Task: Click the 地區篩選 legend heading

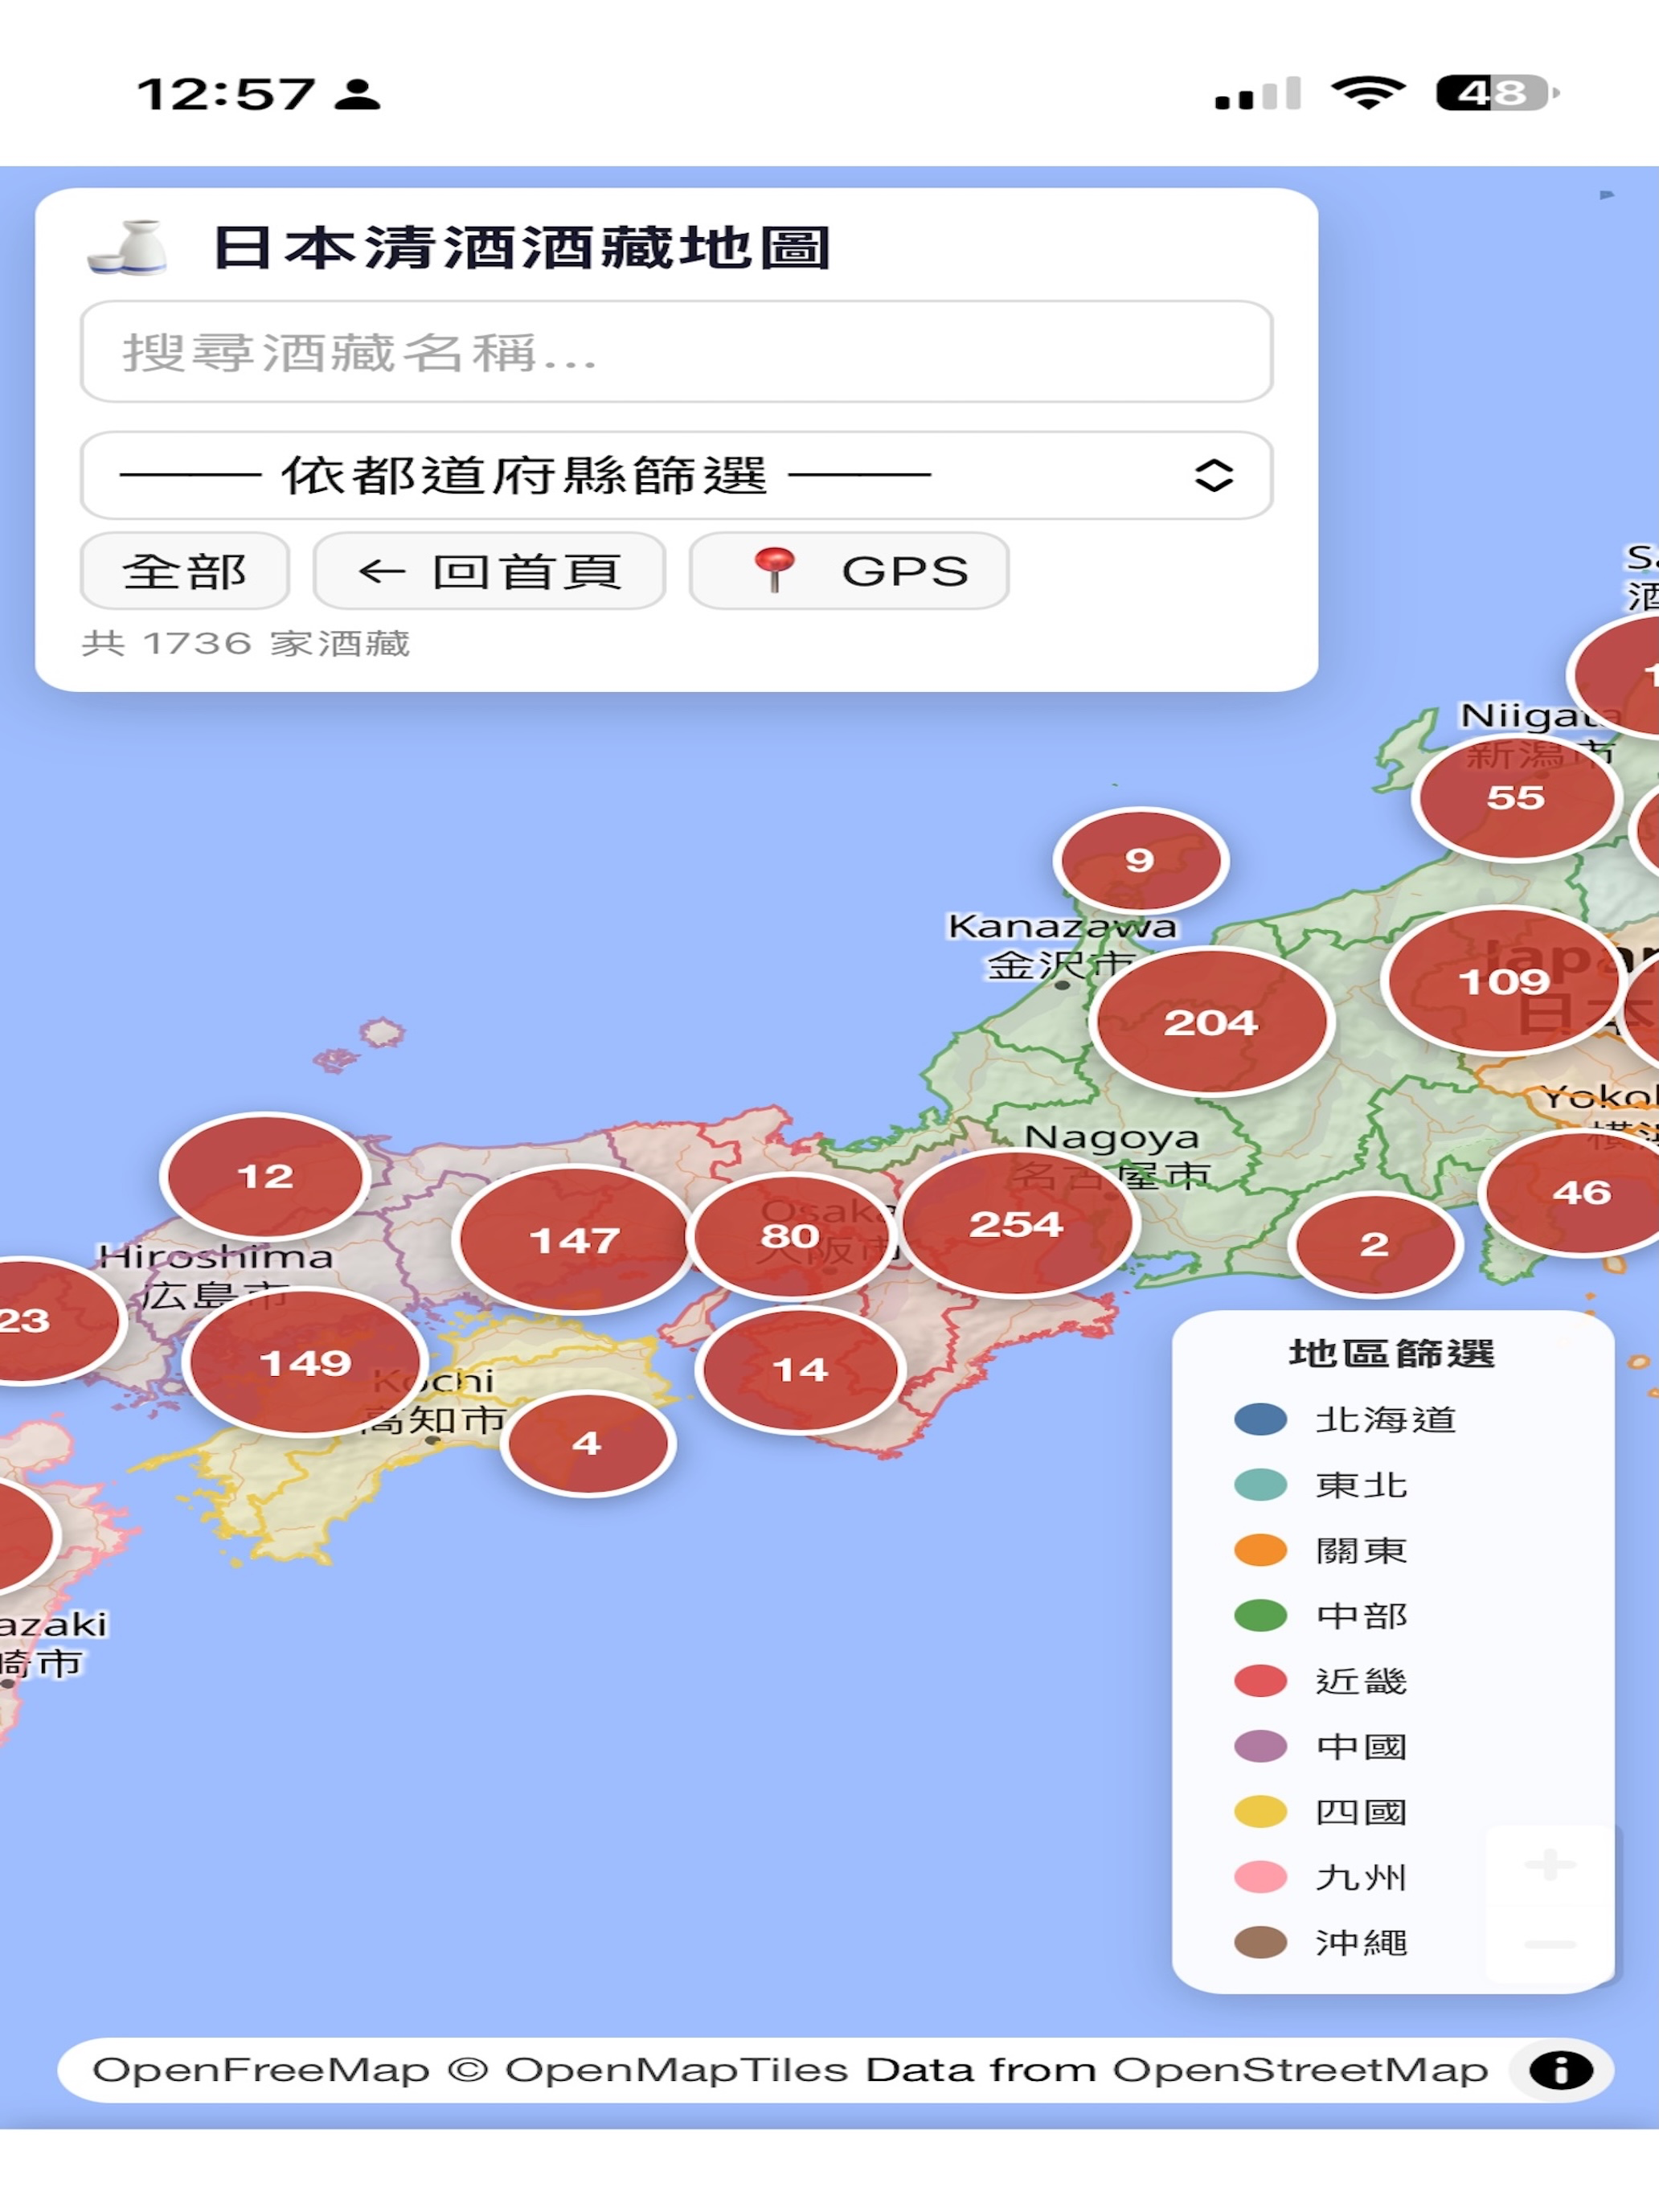Action: [x=1392, y=1353]
